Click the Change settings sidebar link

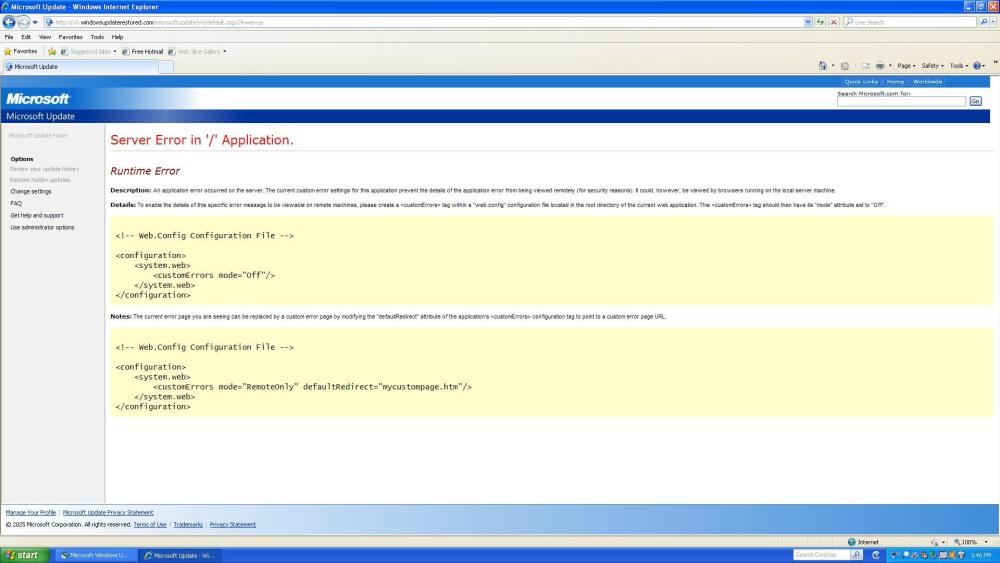[30, 191]
